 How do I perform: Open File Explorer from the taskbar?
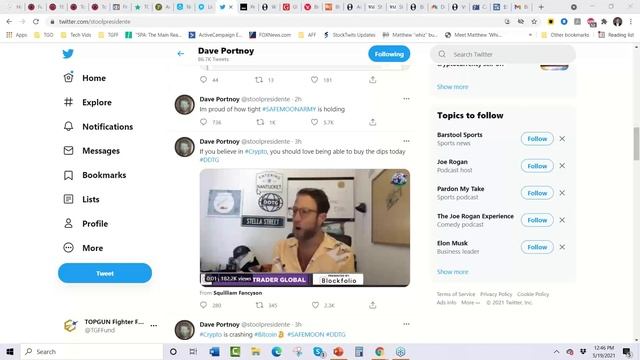coord(256,351)
